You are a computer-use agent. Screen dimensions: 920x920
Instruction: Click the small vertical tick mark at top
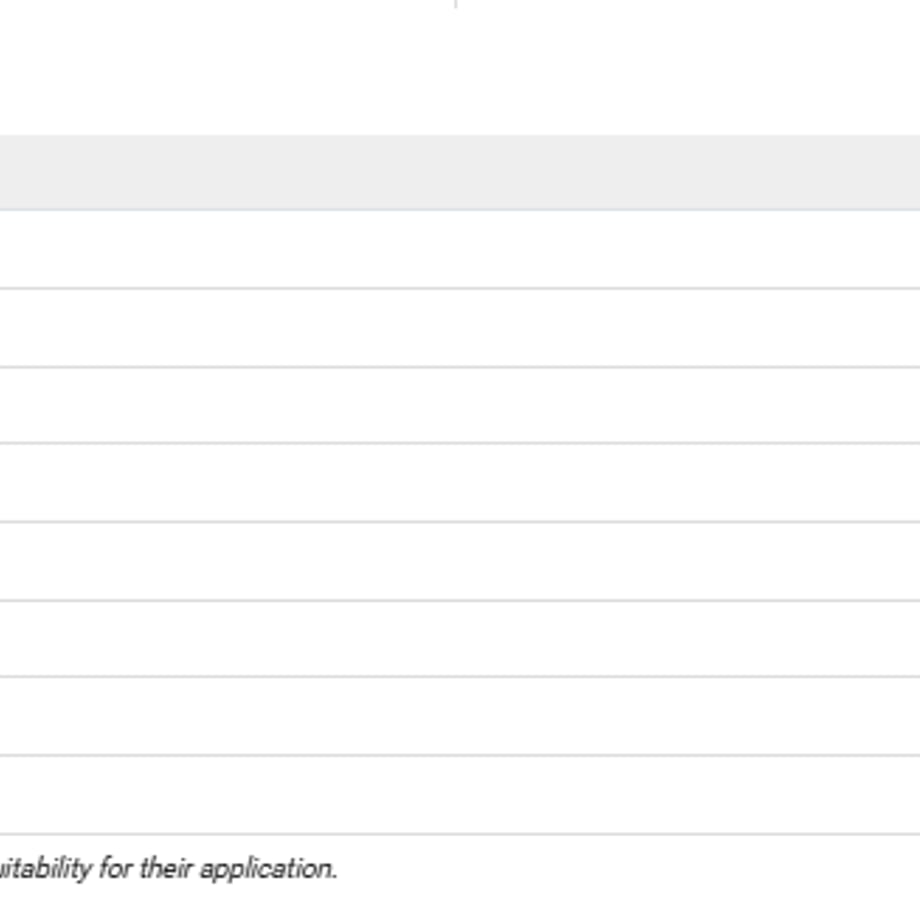point(456,4)
